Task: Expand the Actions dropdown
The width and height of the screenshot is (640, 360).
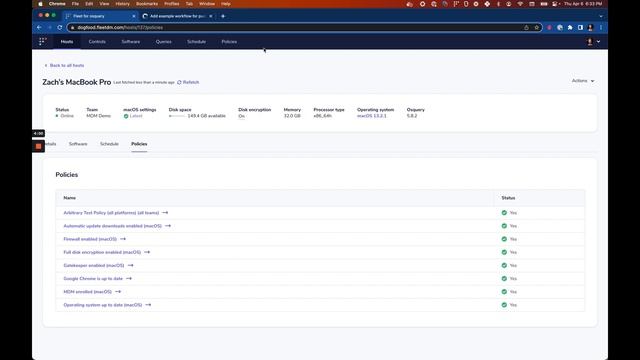Action: [583, 81]
